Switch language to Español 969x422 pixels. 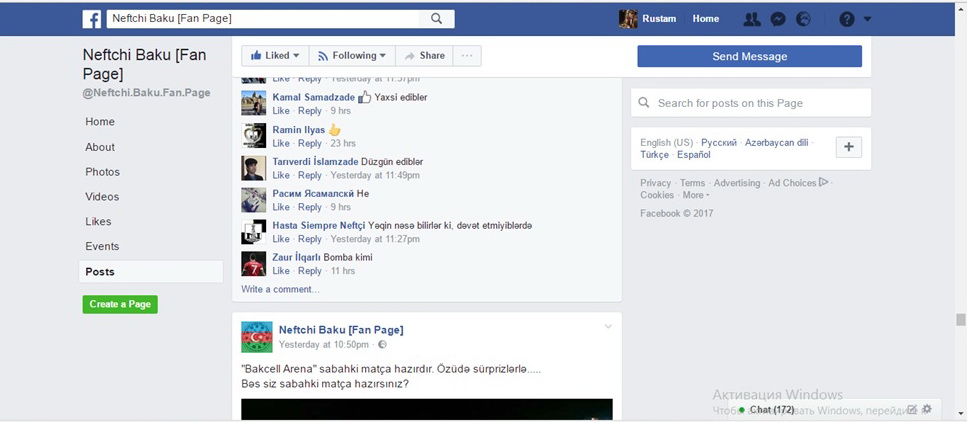[693, 155]
